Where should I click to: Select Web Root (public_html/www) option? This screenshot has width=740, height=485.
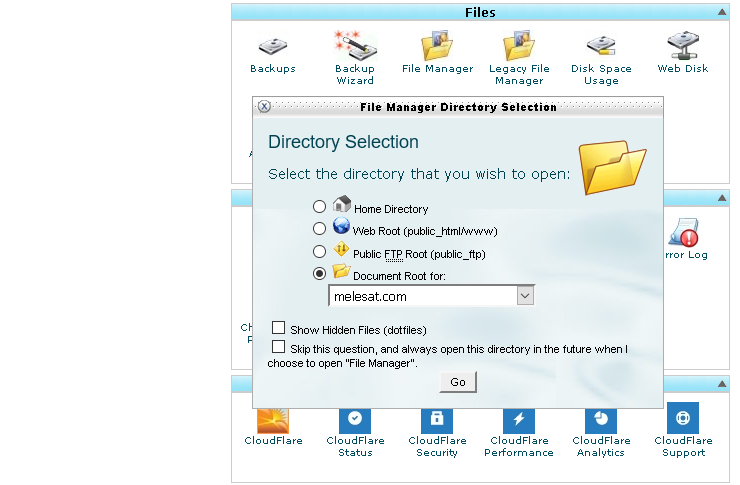point(319,230)
